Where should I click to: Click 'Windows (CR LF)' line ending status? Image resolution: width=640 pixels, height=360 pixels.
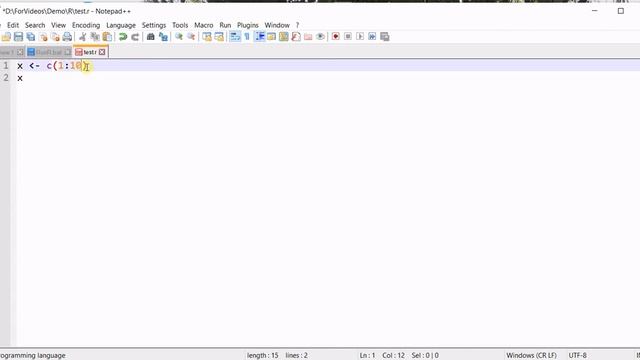[x=531, y=356]
